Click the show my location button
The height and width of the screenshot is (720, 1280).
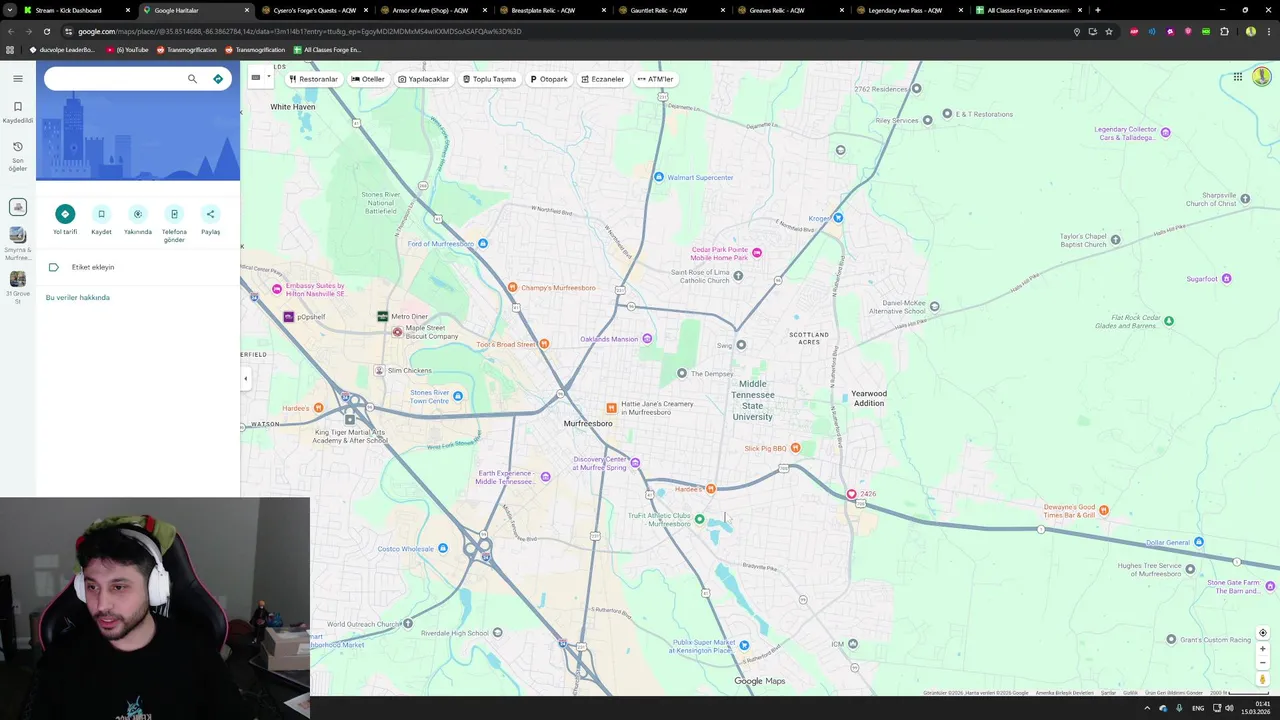1262,633
